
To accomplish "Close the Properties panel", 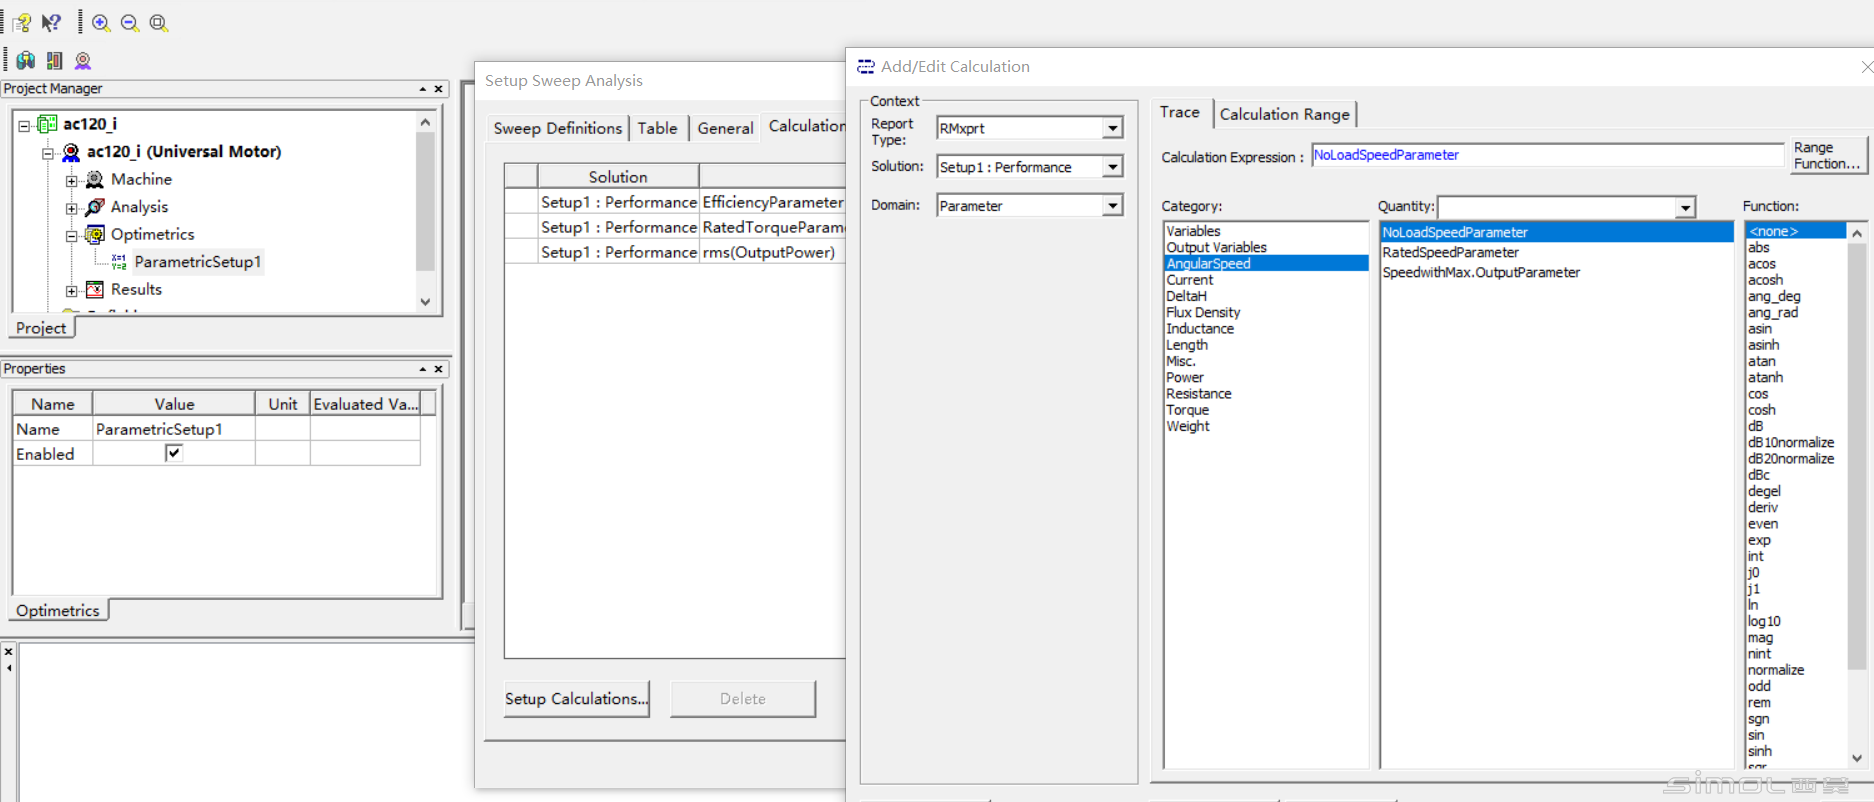I will click(438, 369).
